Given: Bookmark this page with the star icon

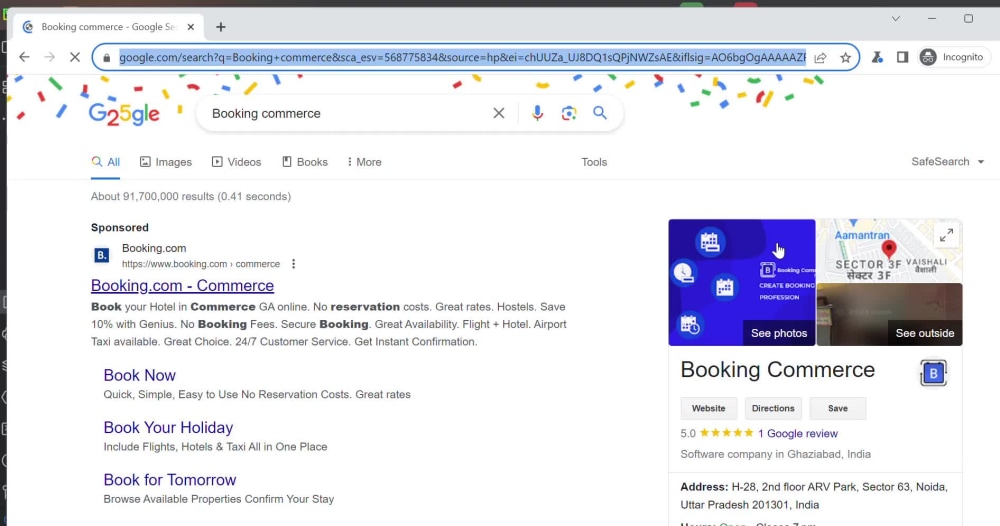Looking at the screenshot, I should coord(846,57).
